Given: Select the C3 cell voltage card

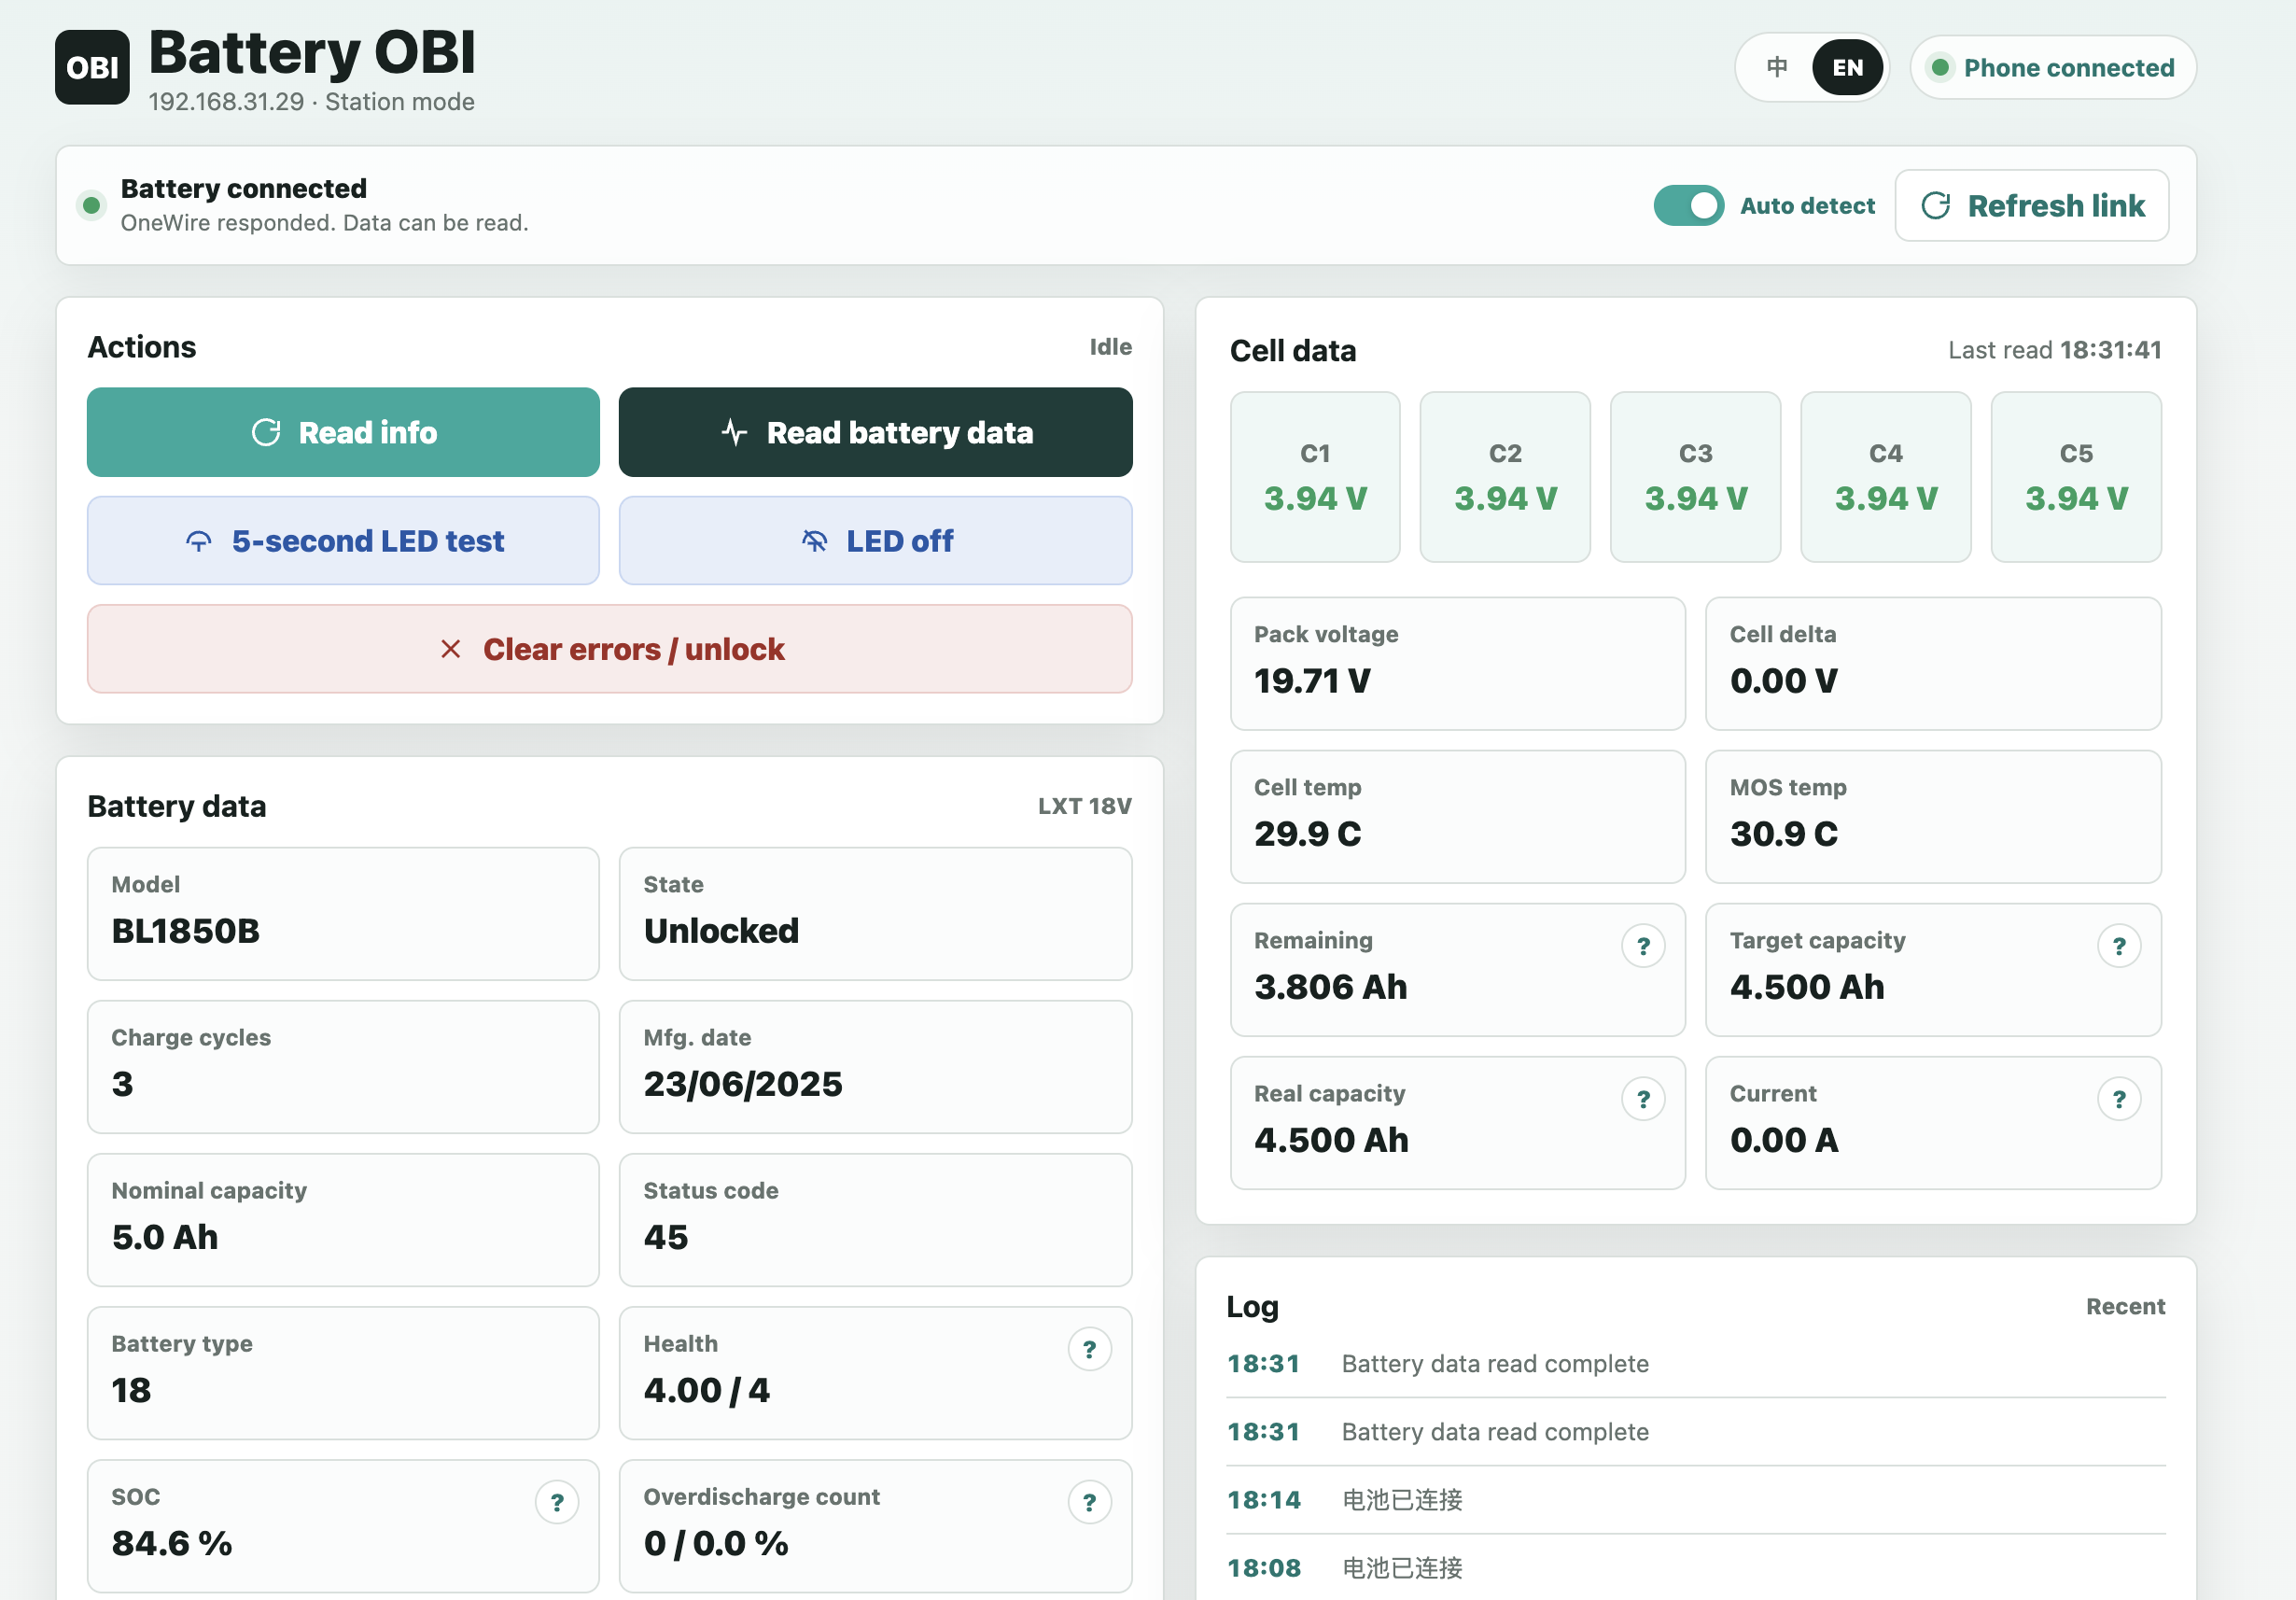Looking at the screenshot, I should coord(1695,477).
